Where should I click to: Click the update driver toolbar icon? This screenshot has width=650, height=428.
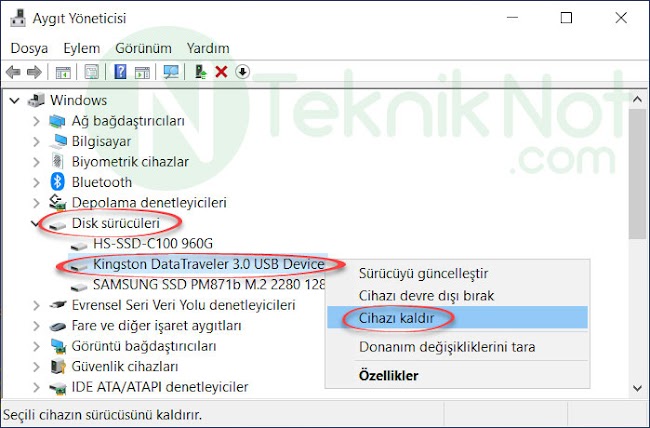click(x=201, y=72)
